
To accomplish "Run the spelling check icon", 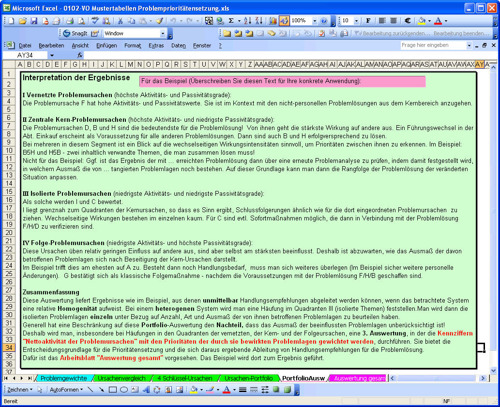I will [95, 21].
